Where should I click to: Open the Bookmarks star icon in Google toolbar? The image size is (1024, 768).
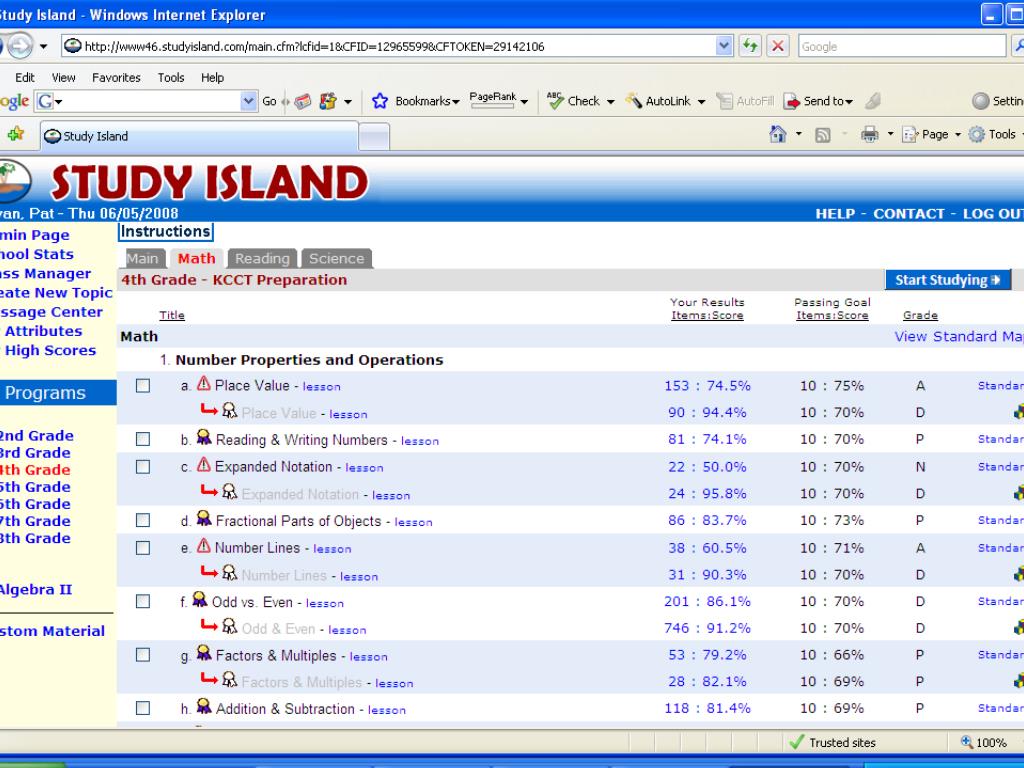379,101
